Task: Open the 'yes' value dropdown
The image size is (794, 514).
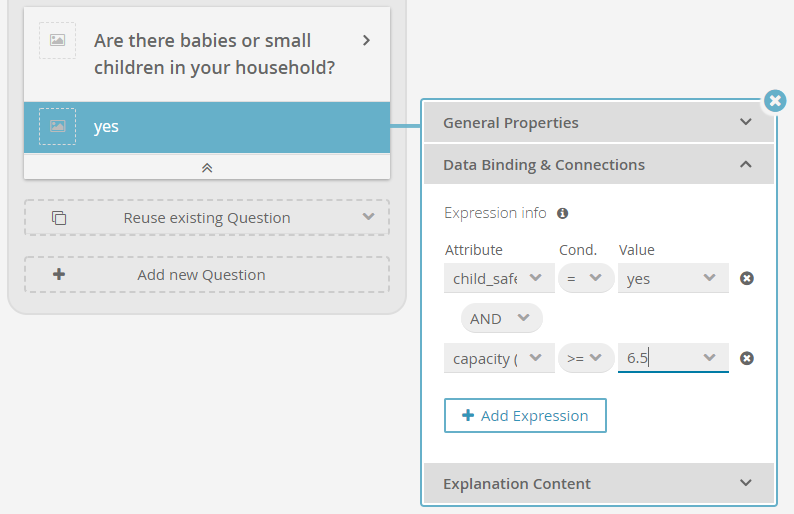Action: (673, 278)
